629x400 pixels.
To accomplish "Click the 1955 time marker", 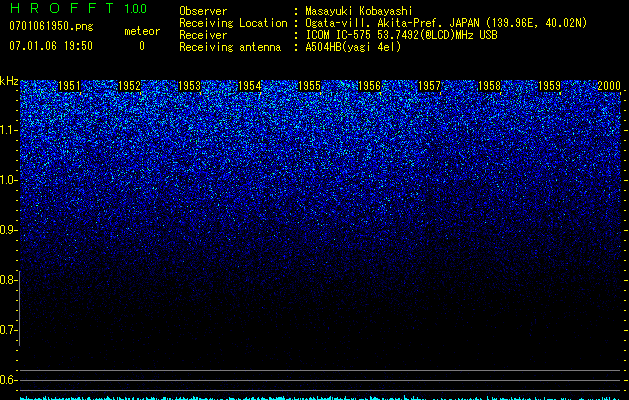I will coord(309,86).
